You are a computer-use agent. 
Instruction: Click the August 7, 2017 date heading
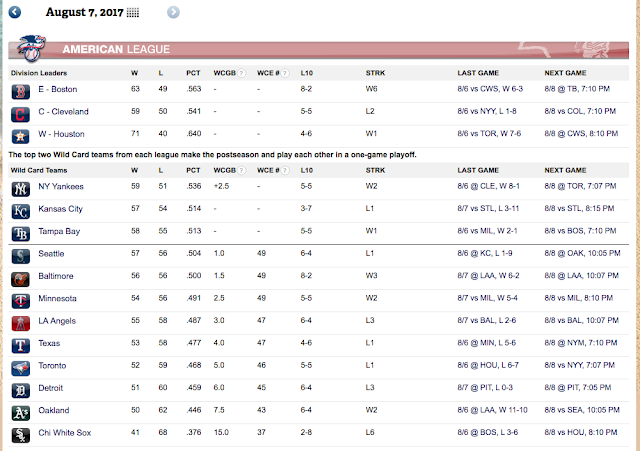coord(84,12)
